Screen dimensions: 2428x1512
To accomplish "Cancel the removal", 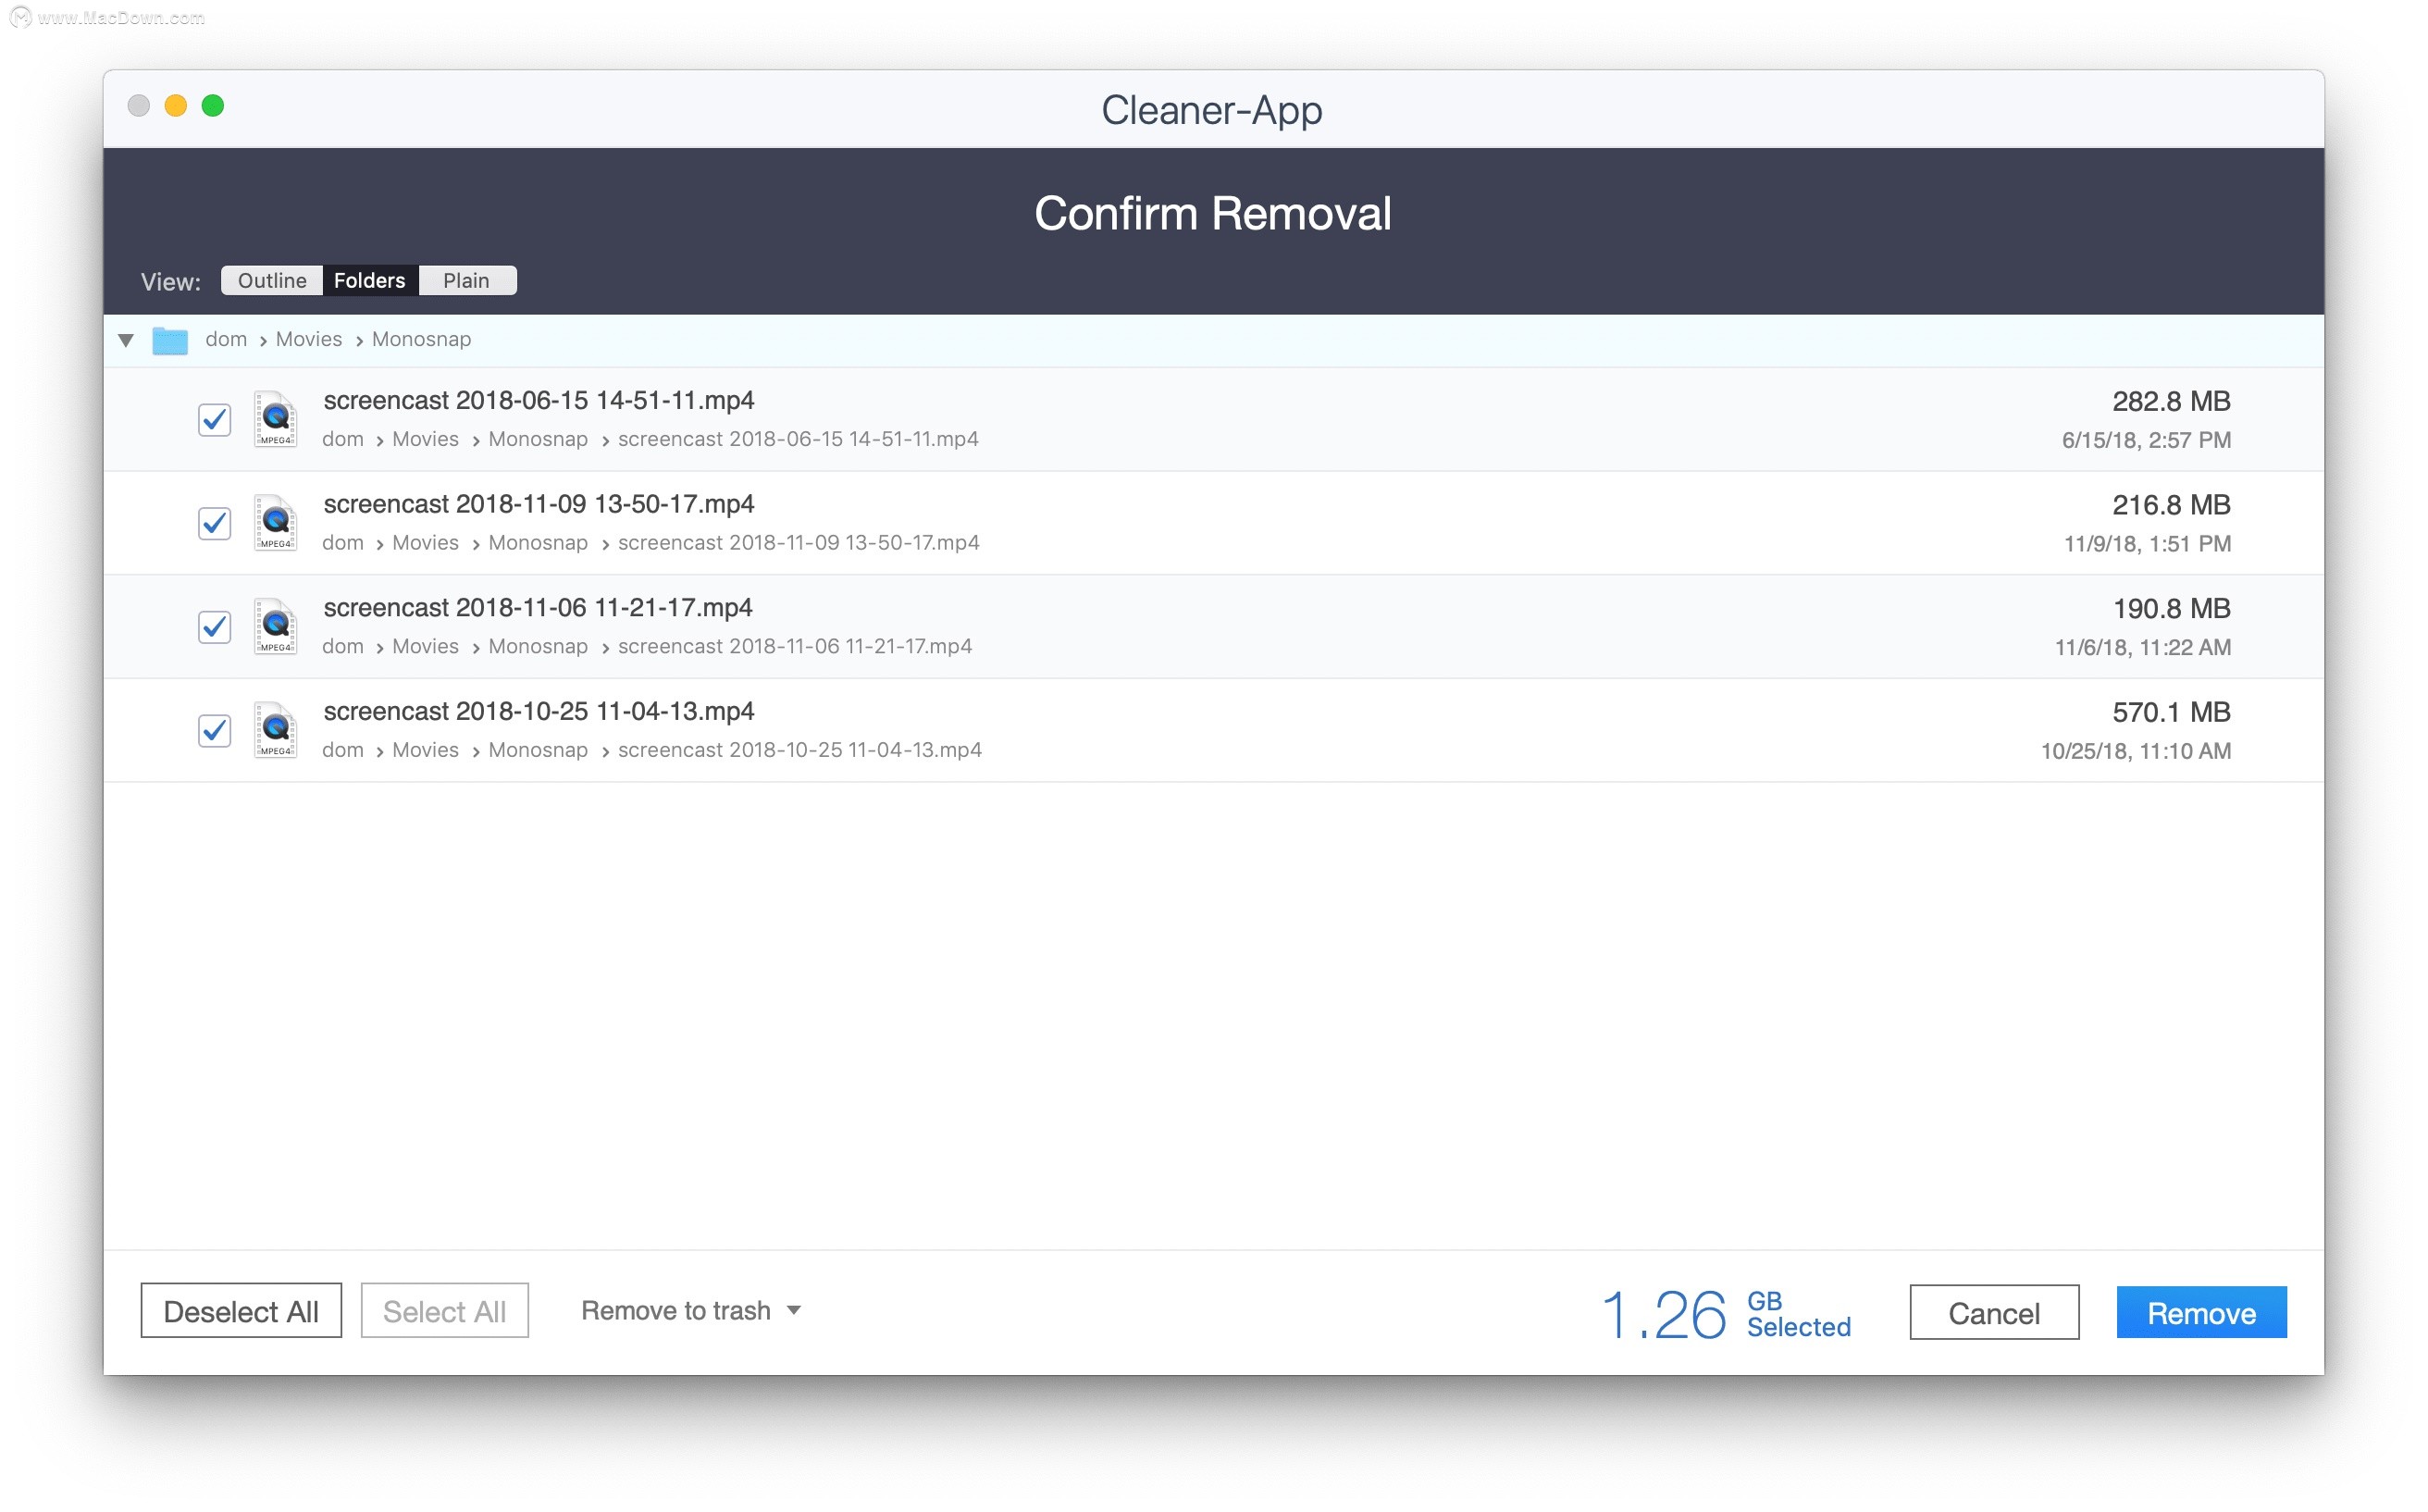I will tap(1995, 1313).
